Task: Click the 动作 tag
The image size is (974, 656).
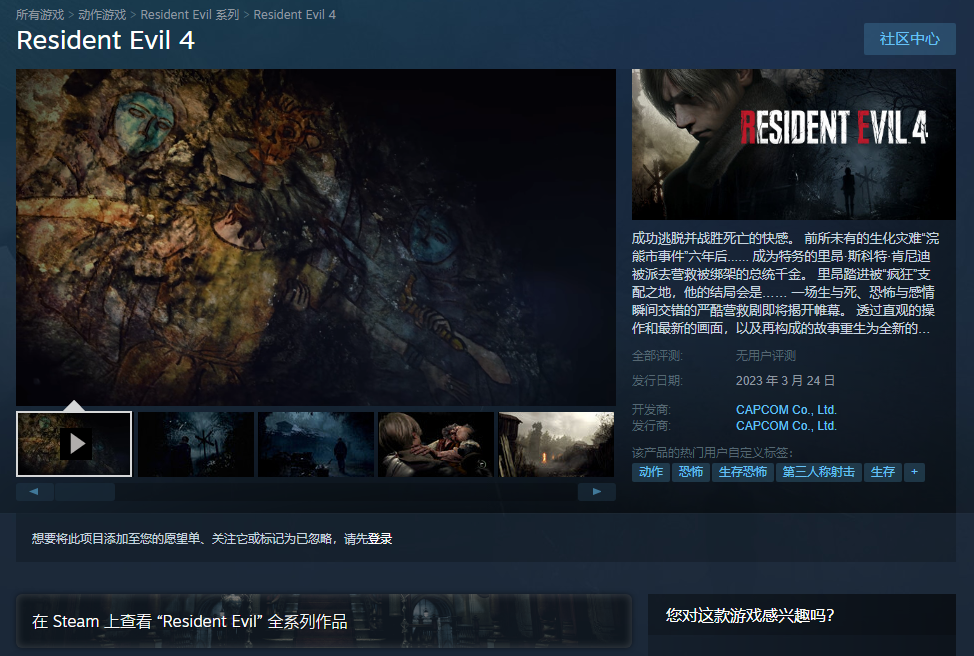Action: click(651, 472)
